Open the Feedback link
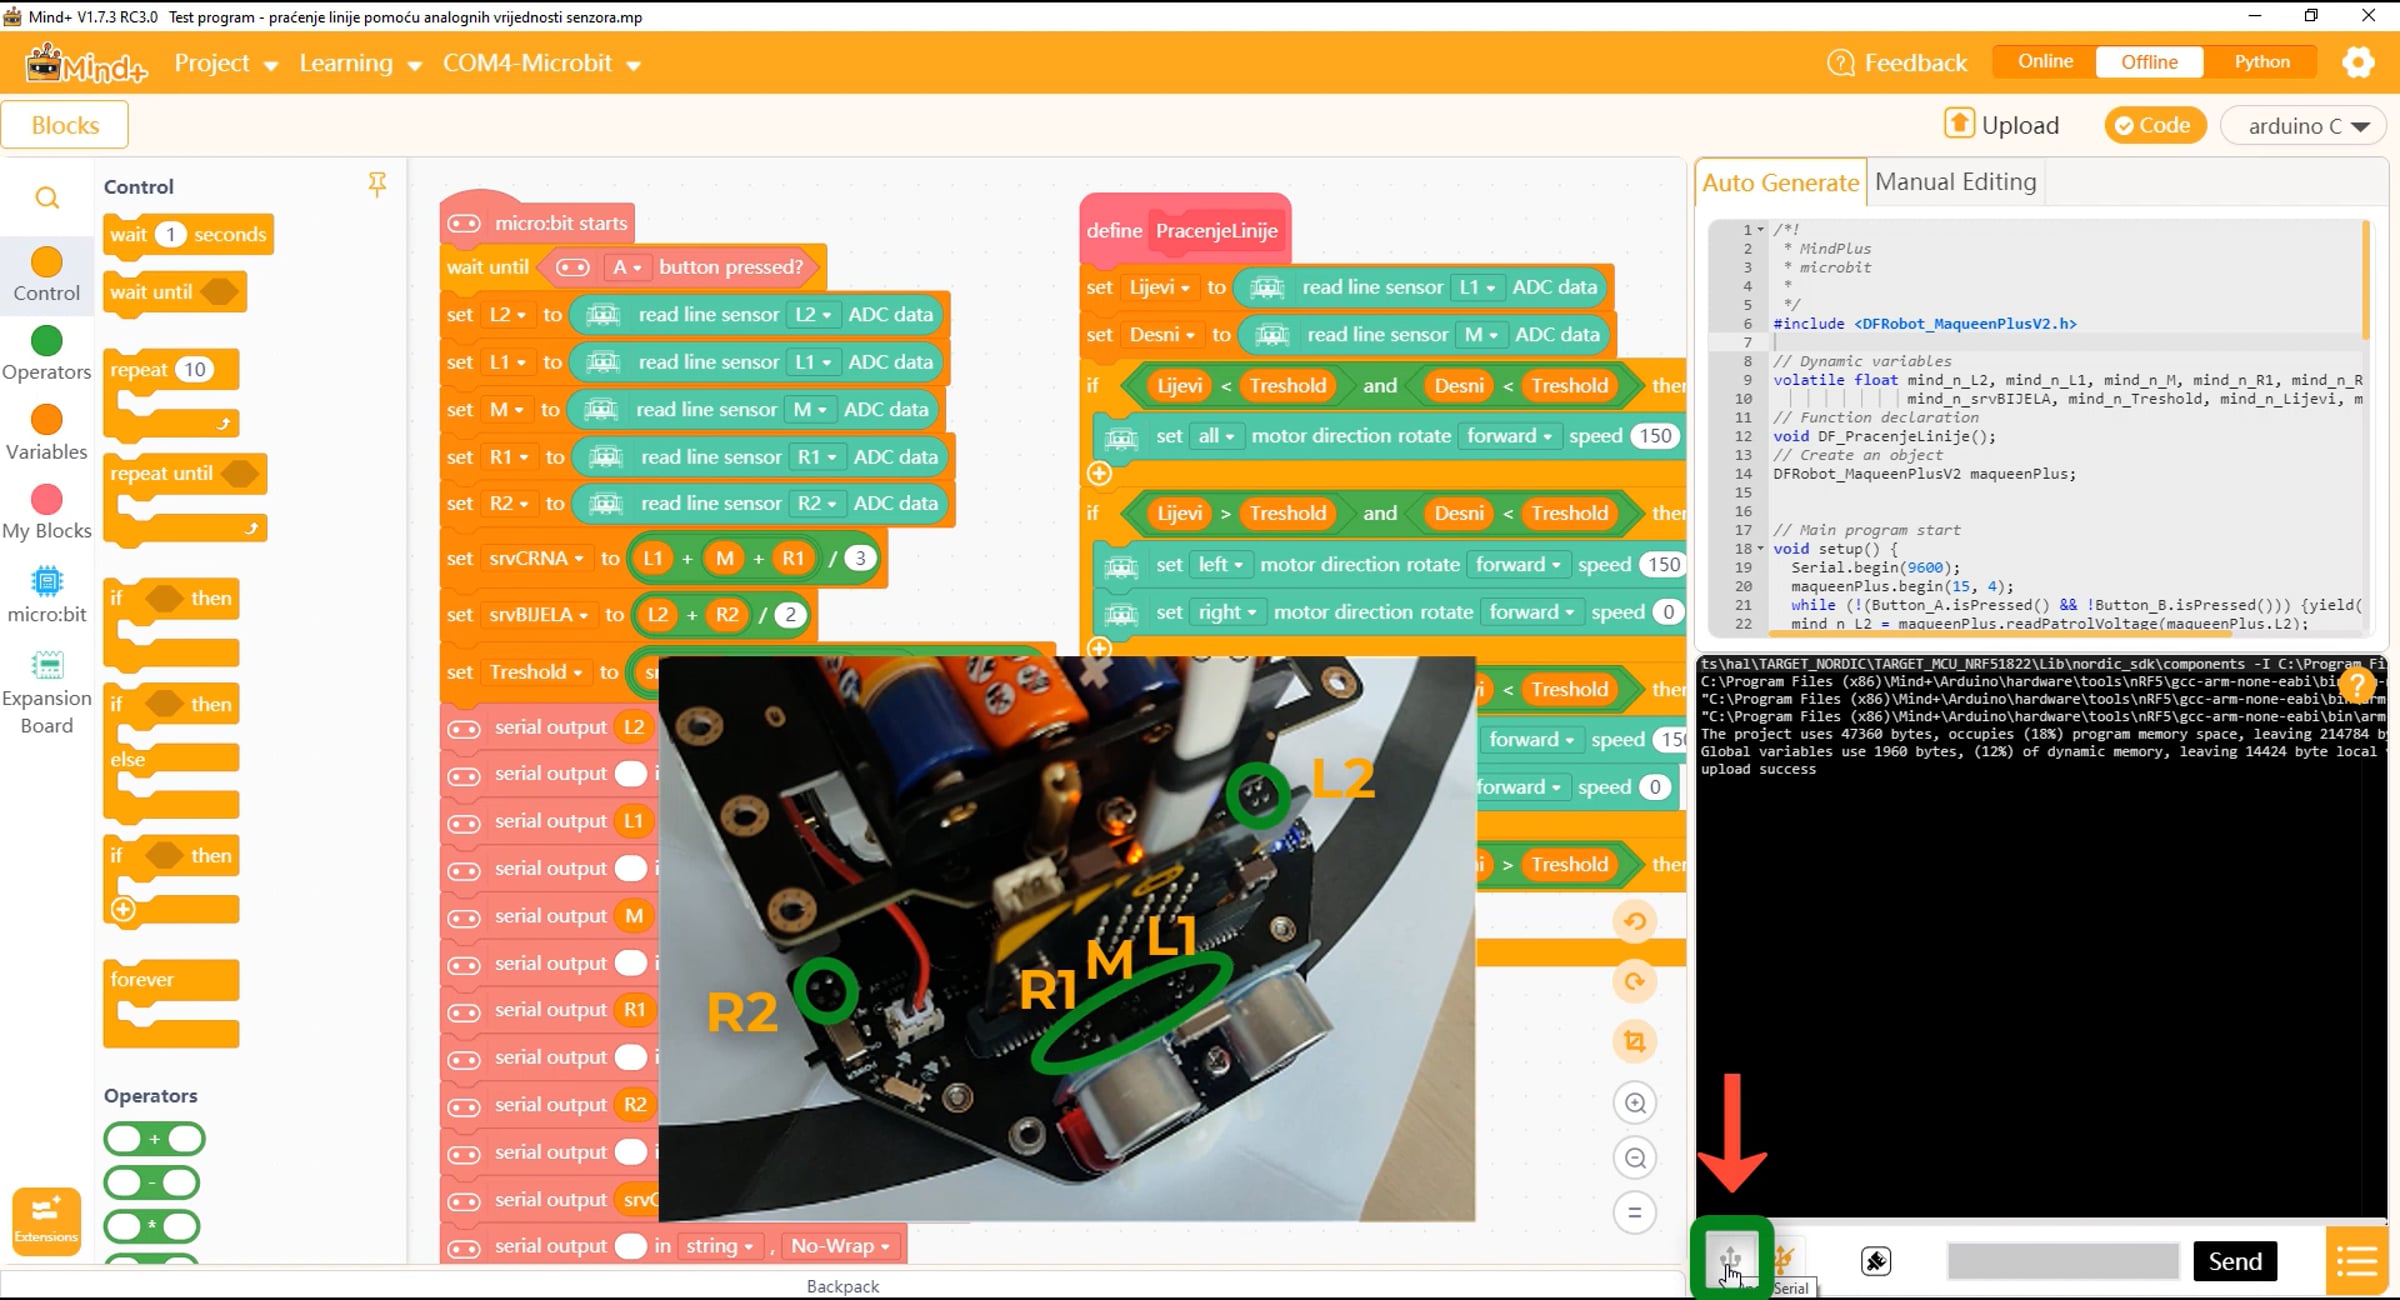This screenshot has width=2400, height=1300. click(1897, 62)
